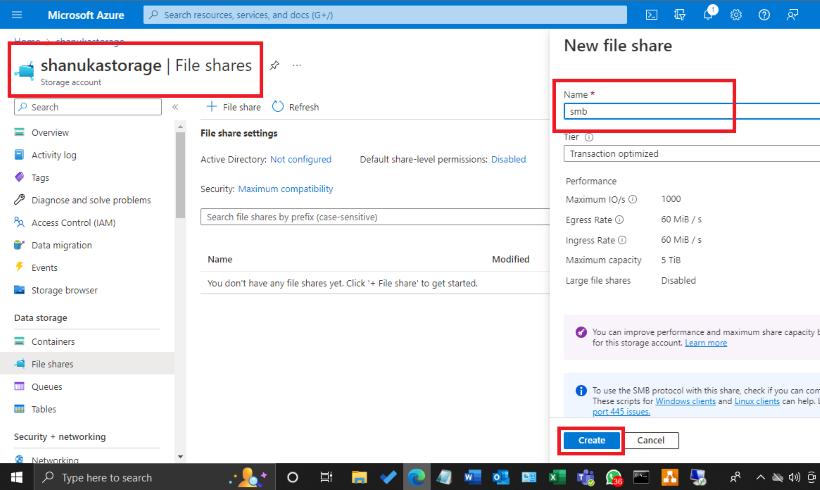
Task: Show the Ingress Rate info icon
Action: 622,240
